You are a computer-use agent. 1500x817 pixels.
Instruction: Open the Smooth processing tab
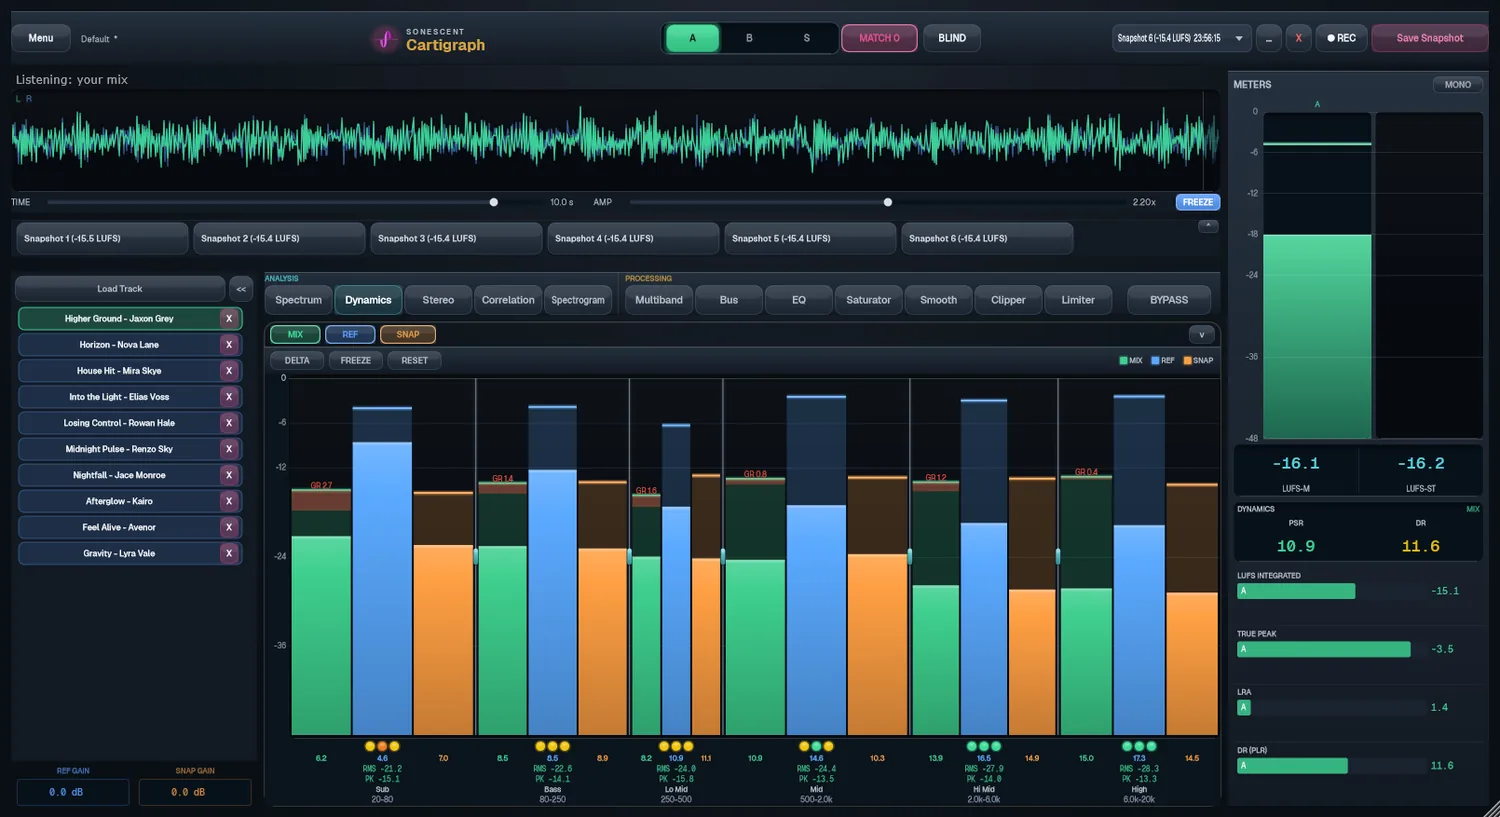939,300
